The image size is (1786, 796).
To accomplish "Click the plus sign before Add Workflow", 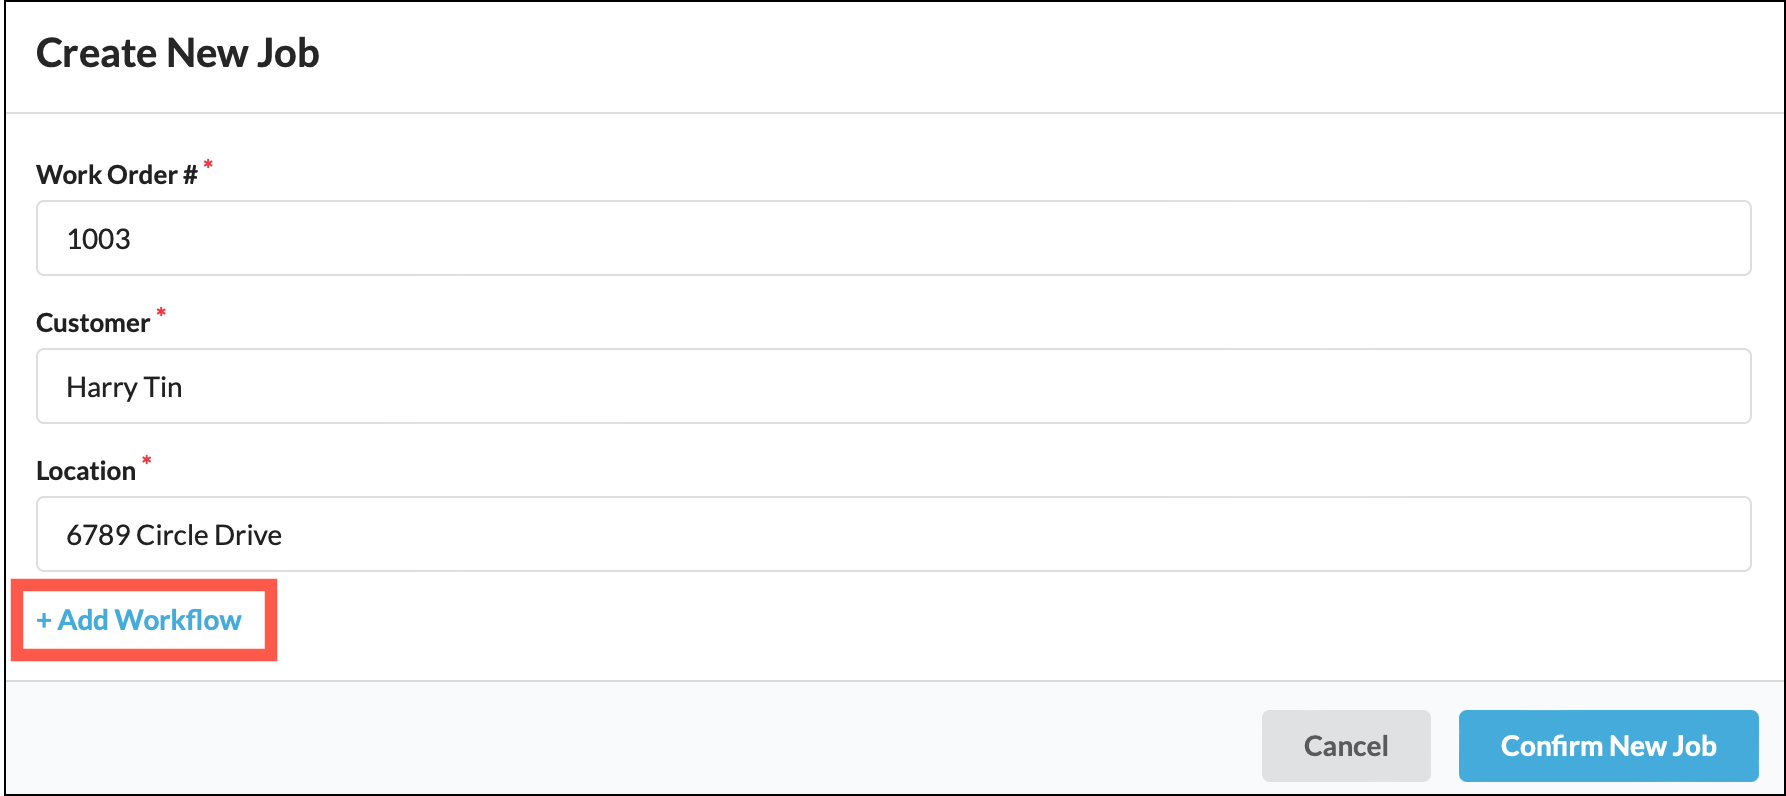I will pos(44,621).
